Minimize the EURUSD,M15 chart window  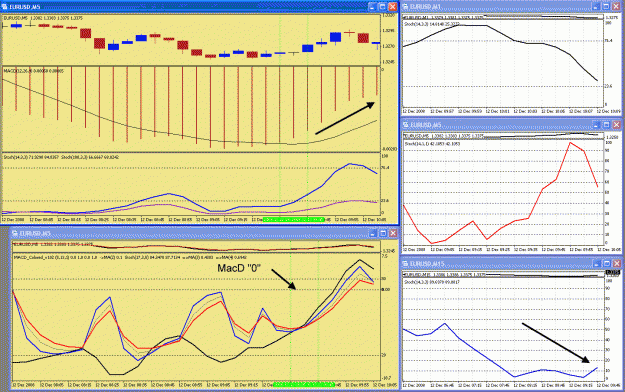click(596, 264)
